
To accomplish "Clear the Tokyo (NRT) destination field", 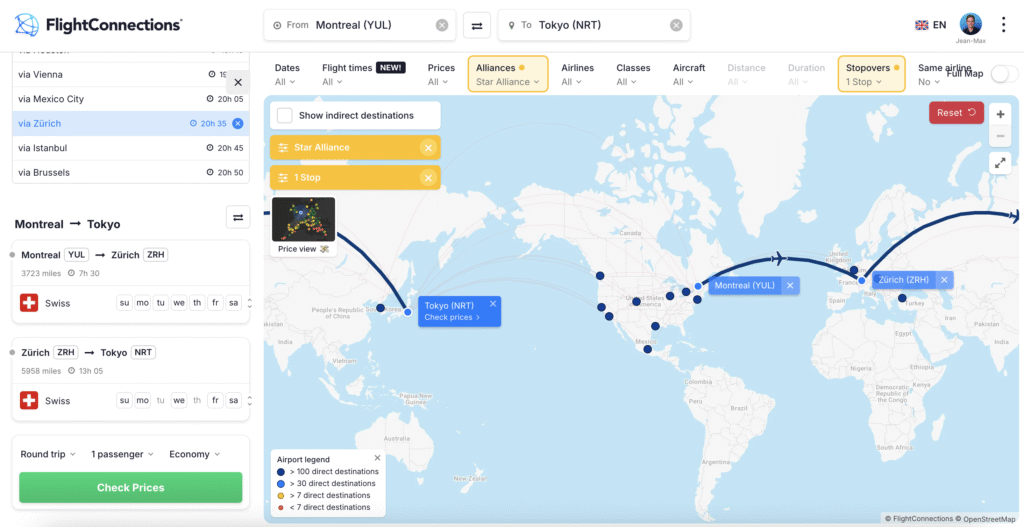I will (x=676, y=25).
